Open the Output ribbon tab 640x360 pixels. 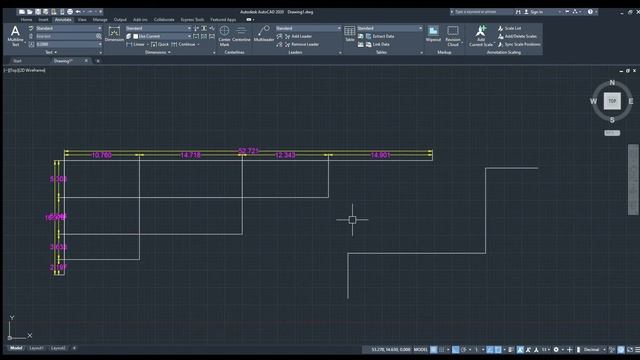tap(120, 20)
